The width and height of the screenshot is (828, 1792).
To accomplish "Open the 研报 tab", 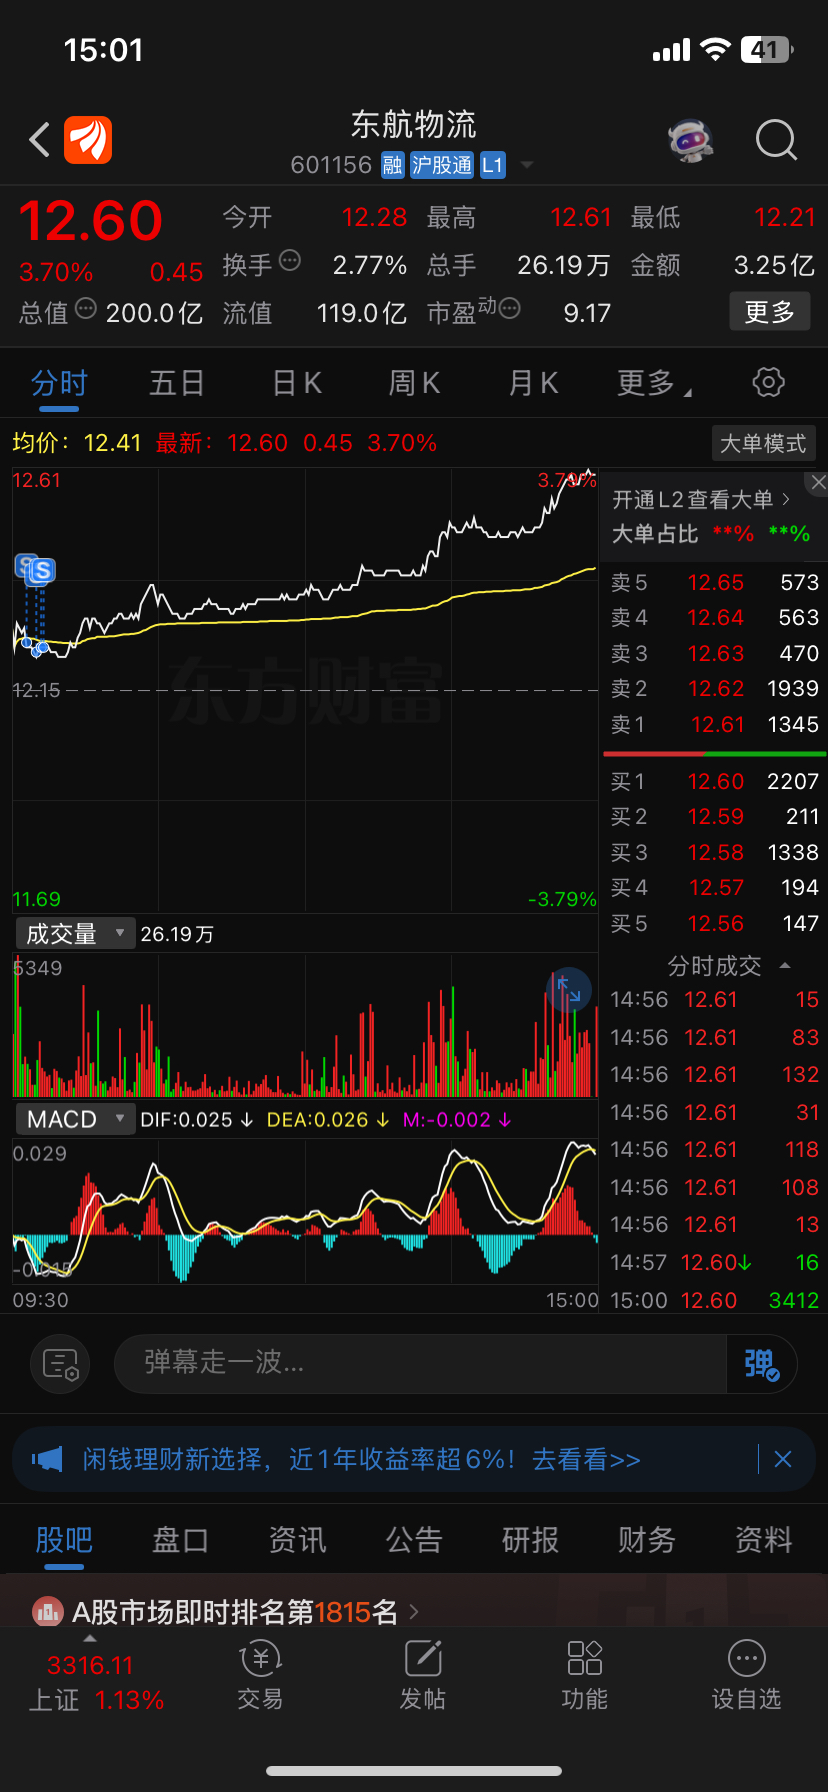I will pos(530,1540).
